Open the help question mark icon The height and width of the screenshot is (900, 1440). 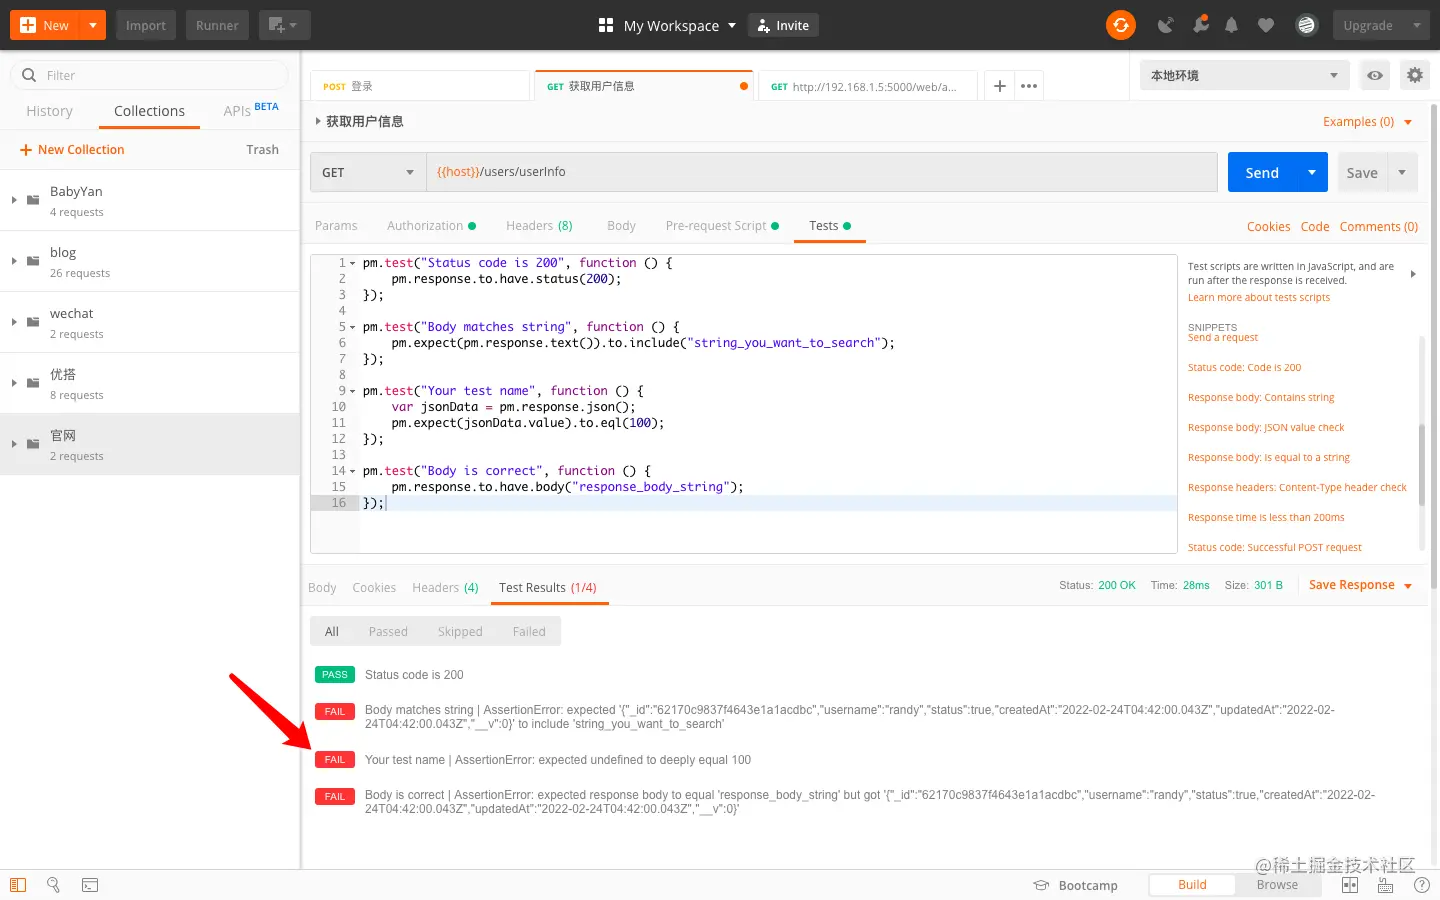[1422, 885]
